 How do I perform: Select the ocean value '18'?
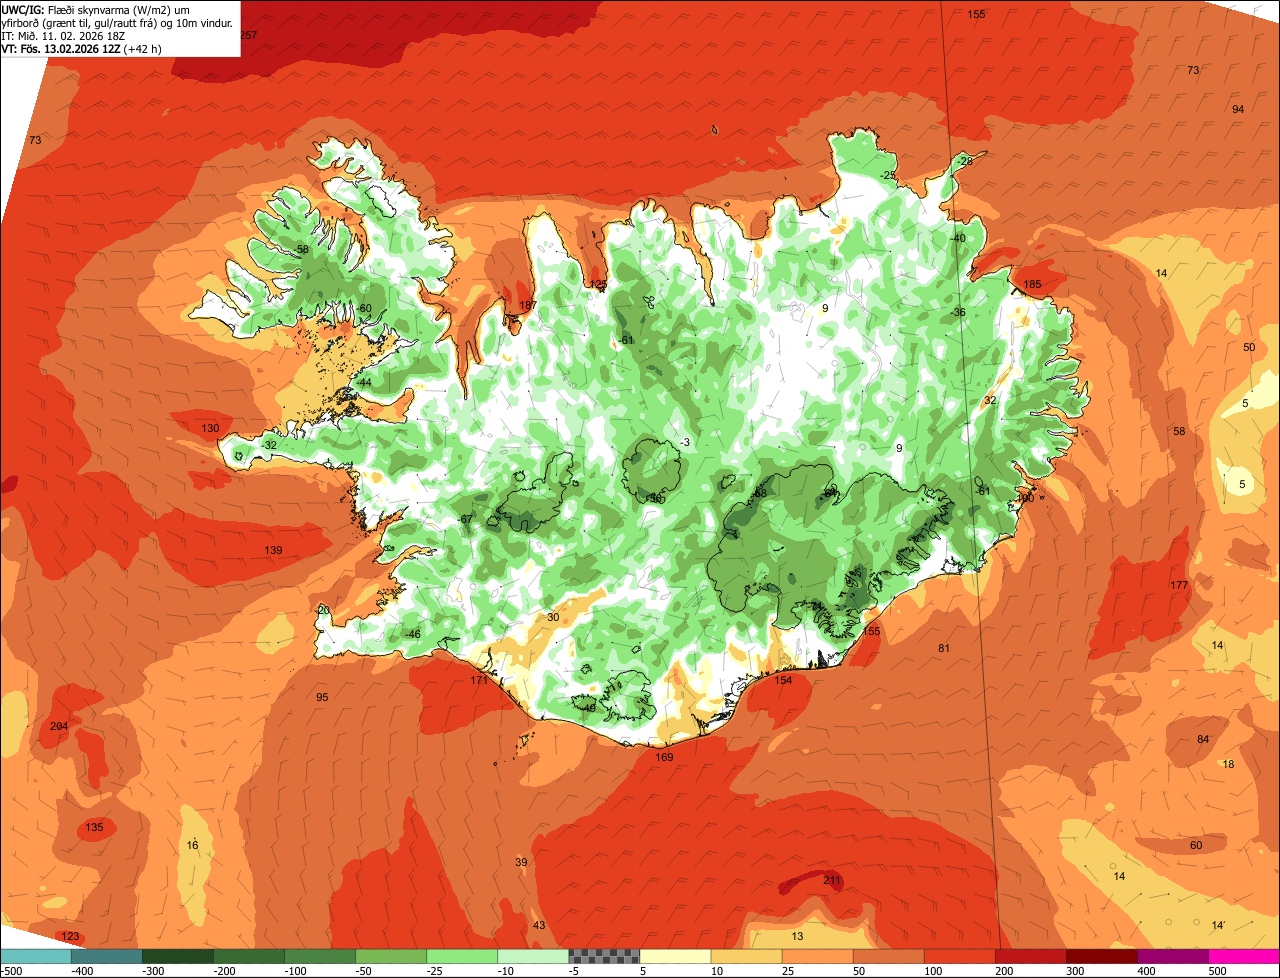coord(1229,764)
